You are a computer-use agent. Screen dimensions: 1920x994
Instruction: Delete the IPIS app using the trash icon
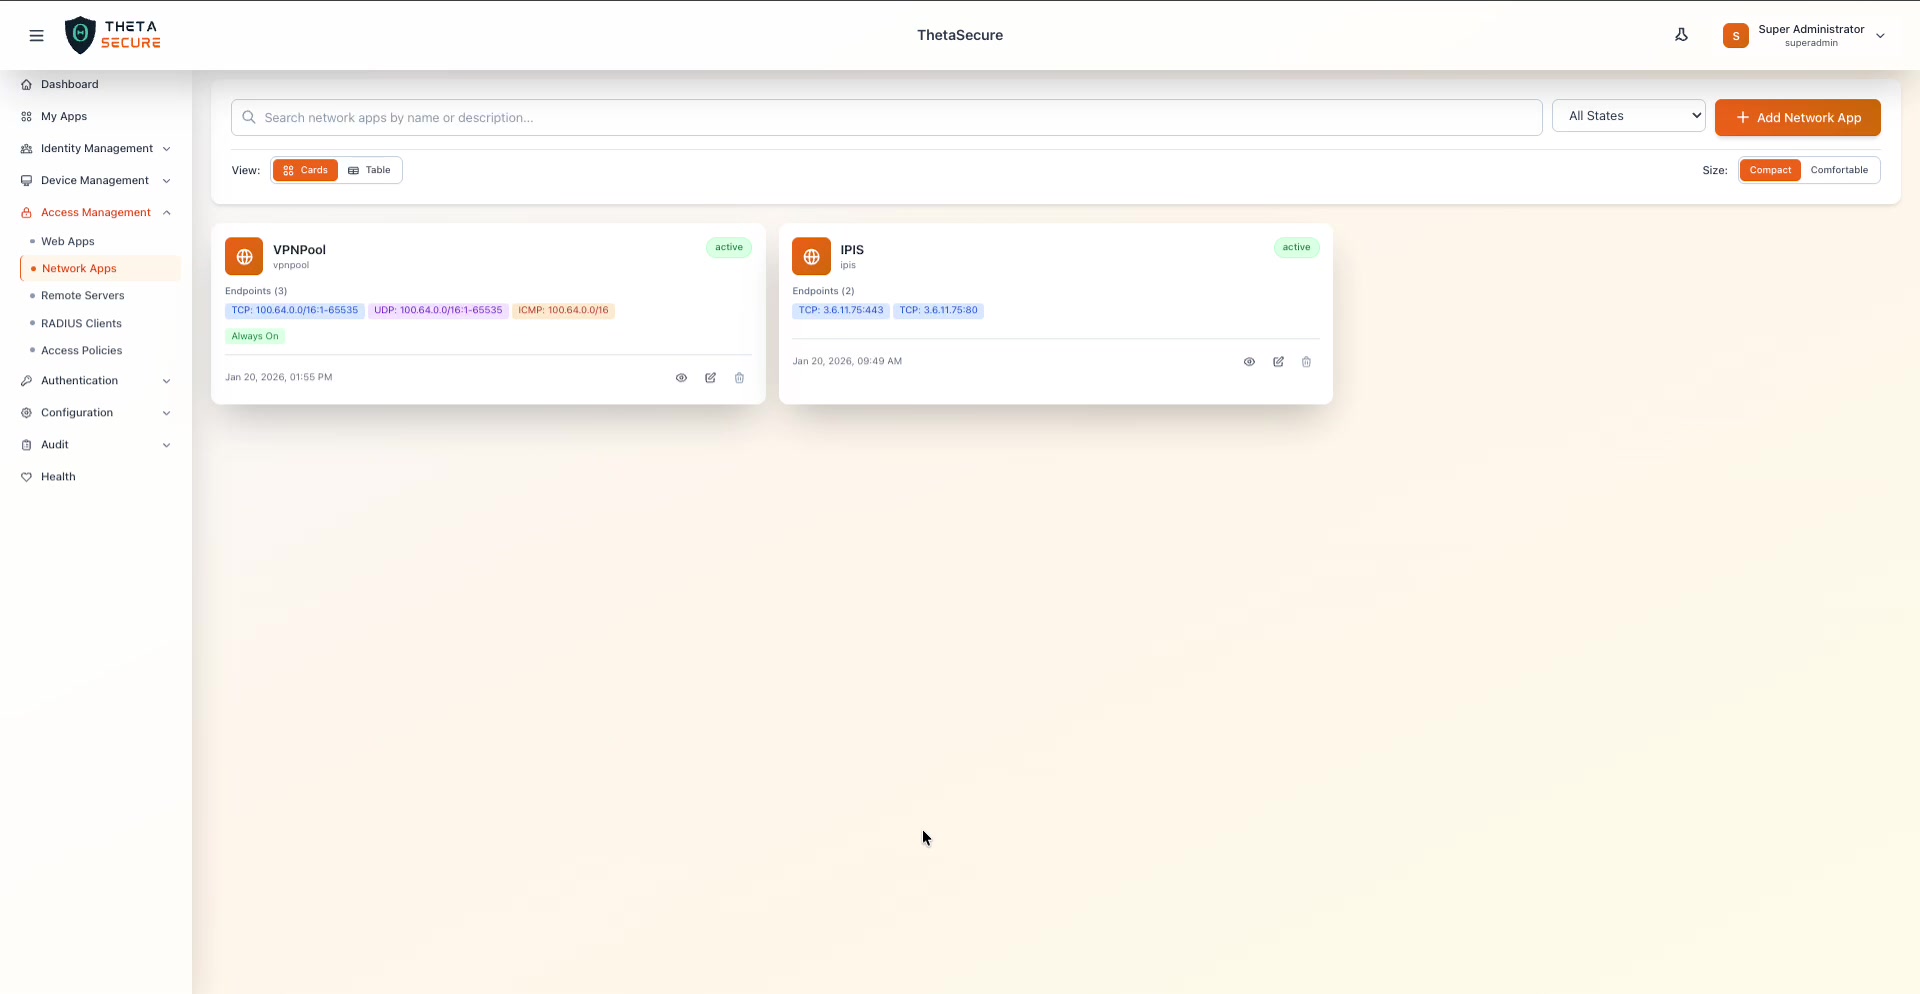coord(1307,361)
